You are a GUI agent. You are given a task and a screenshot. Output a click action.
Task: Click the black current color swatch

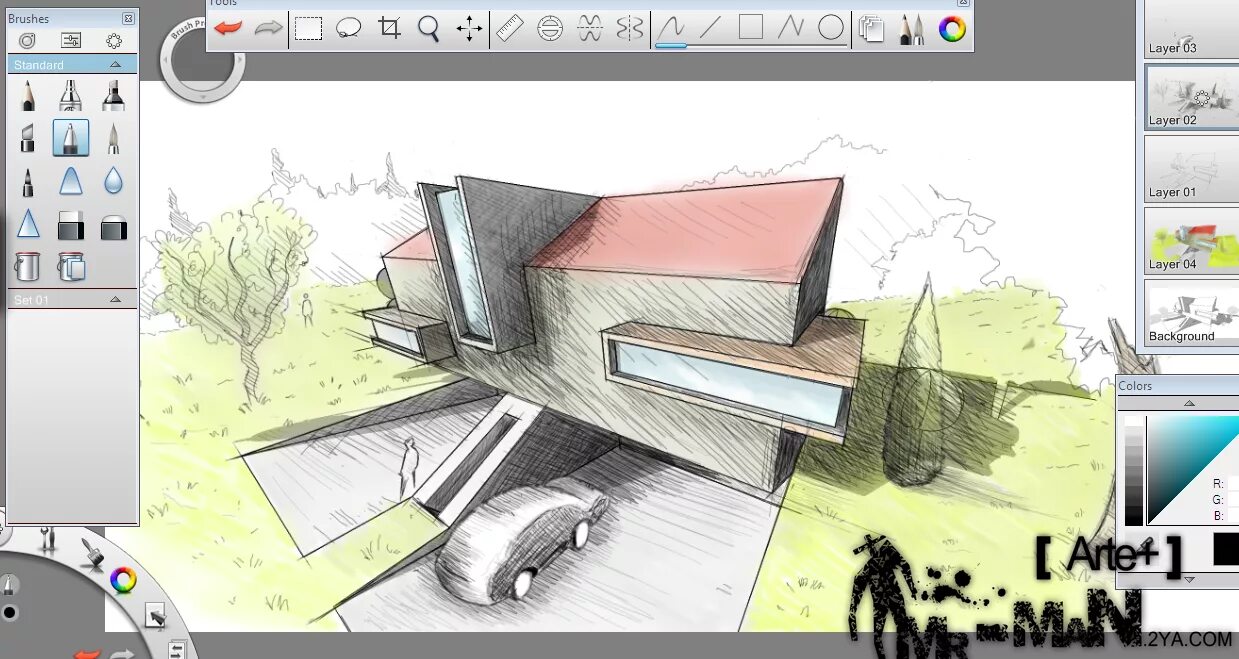1226,549
